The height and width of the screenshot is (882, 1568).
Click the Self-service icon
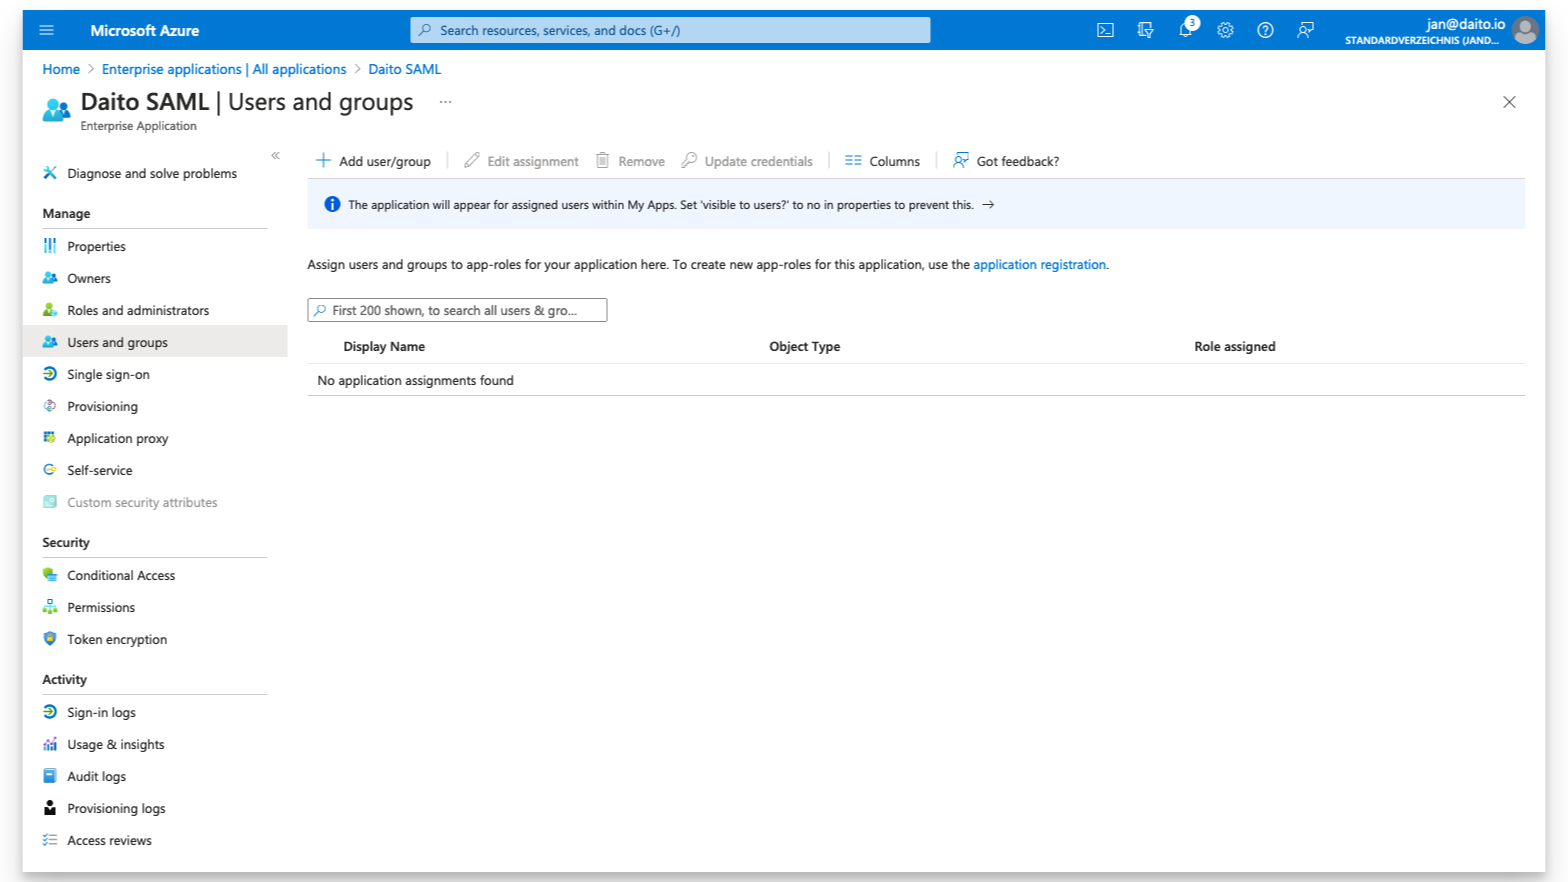(50, 470)
